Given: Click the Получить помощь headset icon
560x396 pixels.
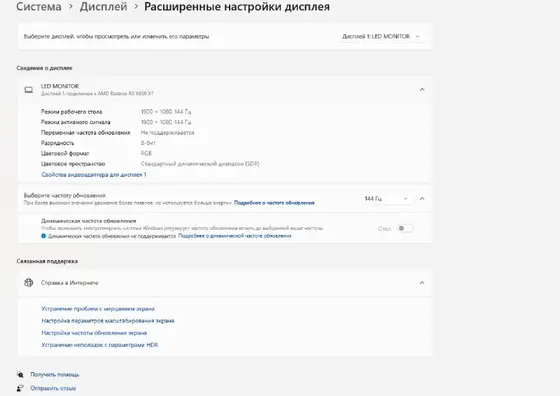Looking at the screenshot, I should click(20, 375).
